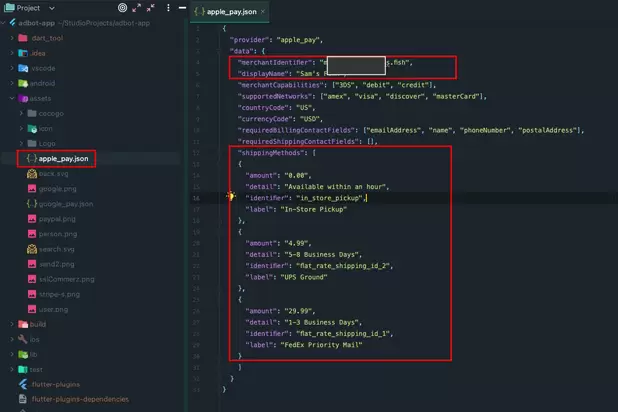Image resolution: width=618 pixels, height=412 pixels.
Task: Hide the Project tool window
Action: click(182, 8)
